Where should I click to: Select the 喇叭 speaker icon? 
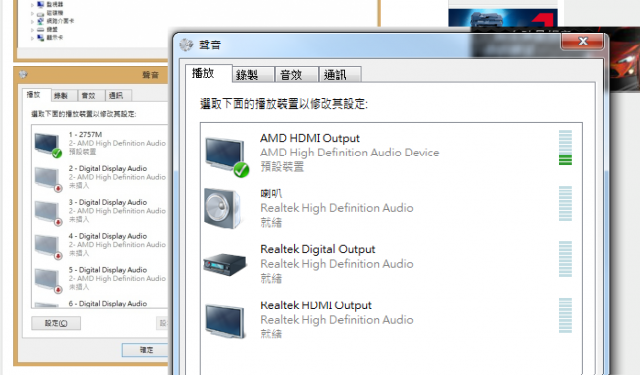(x=224, y=209)
